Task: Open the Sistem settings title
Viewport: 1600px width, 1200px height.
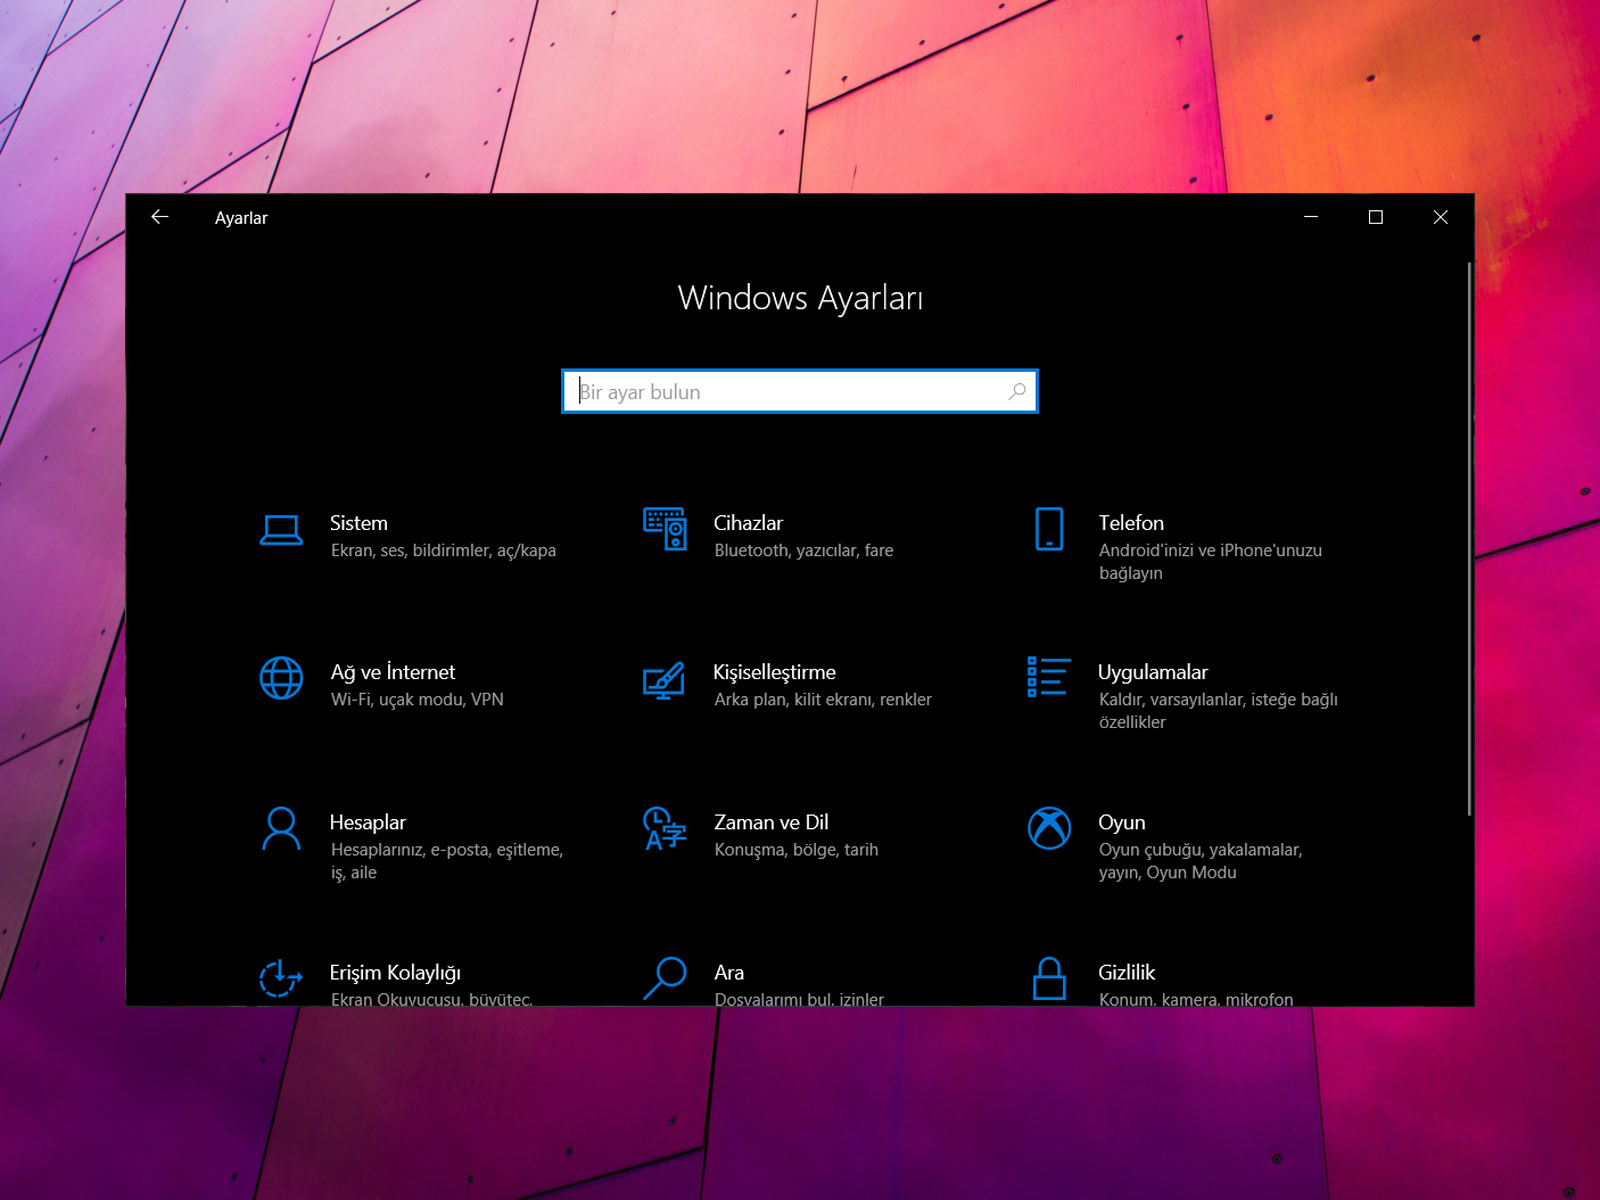Action: tap(359, 523)
